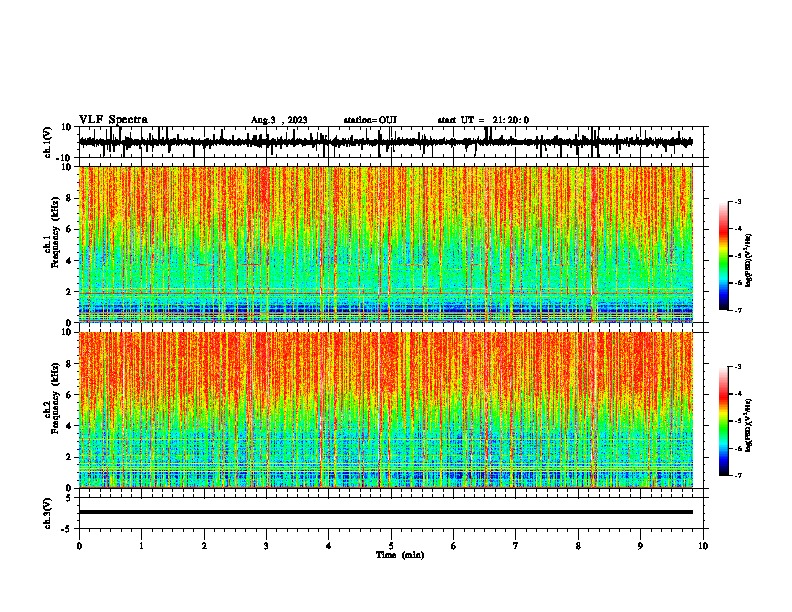792x612 pixels.
Task: Click time axis tick label "0"
Action: 79,546
